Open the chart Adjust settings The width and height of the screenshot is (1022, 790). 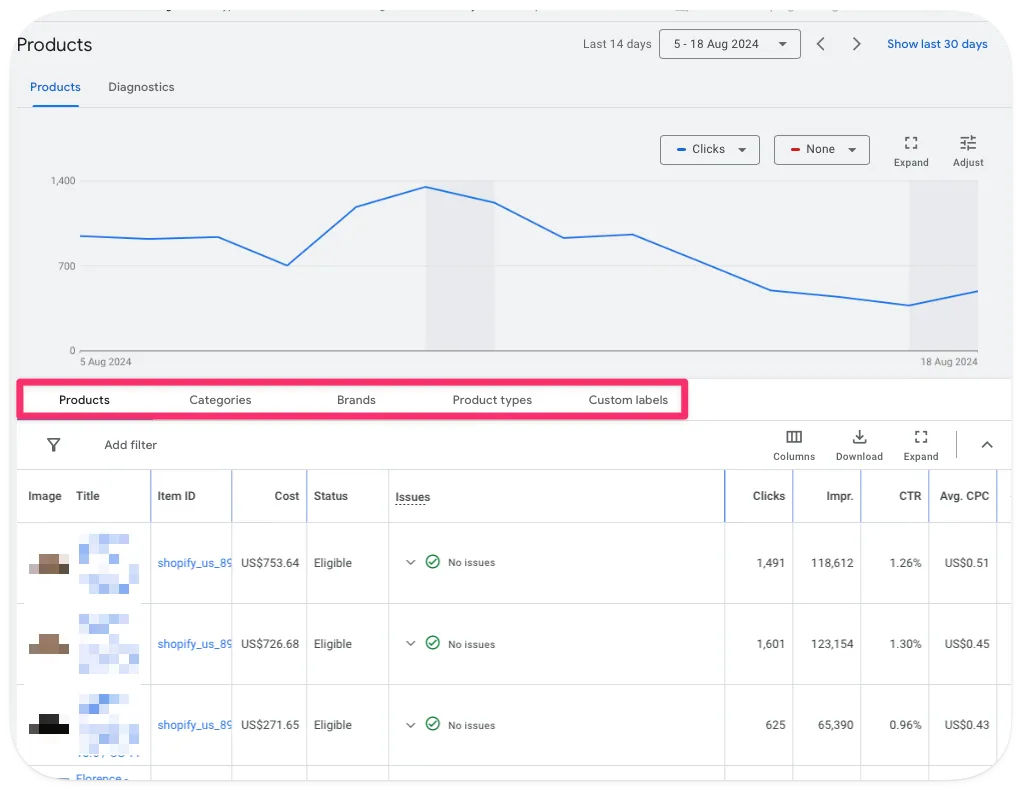[968, 151]
